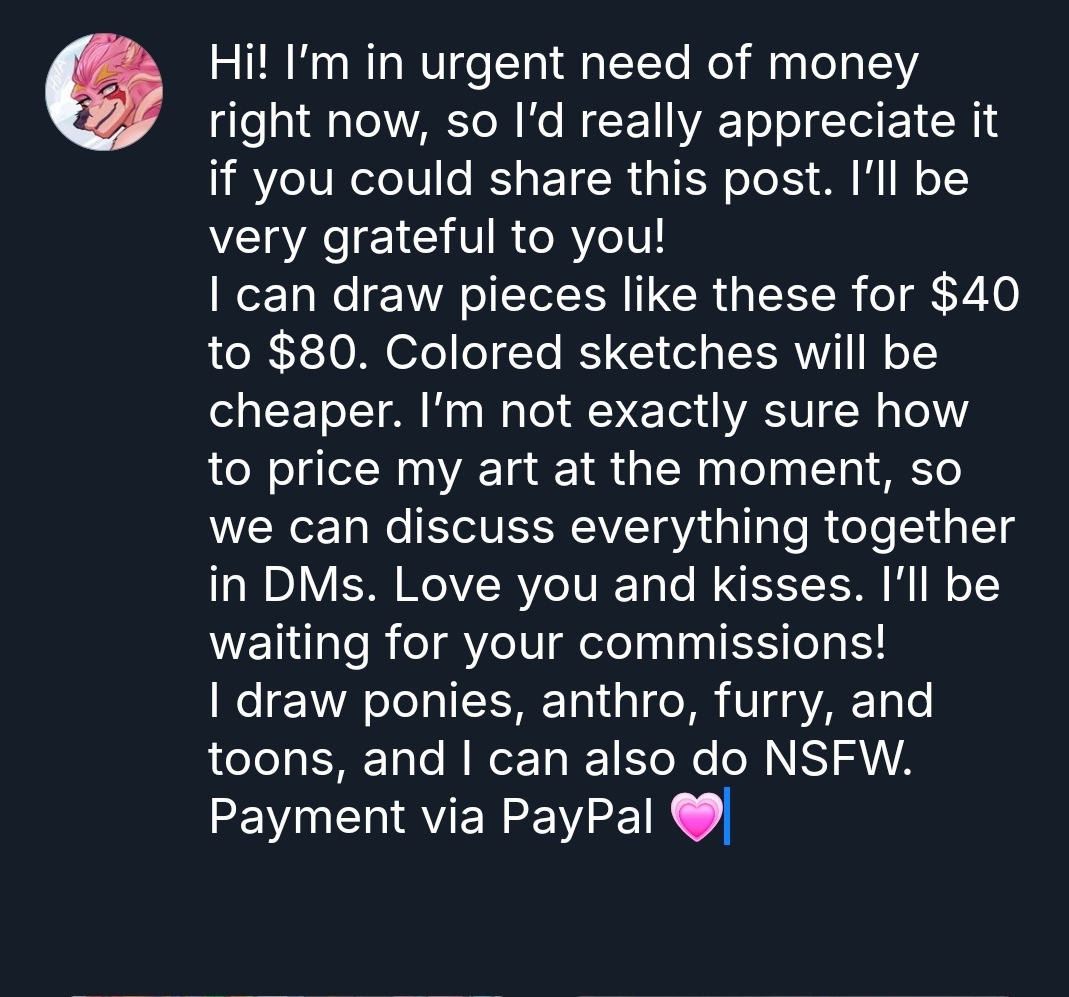
Task: Tap the pink heart emoji after PayPal
Action: (x=695, y=817)
